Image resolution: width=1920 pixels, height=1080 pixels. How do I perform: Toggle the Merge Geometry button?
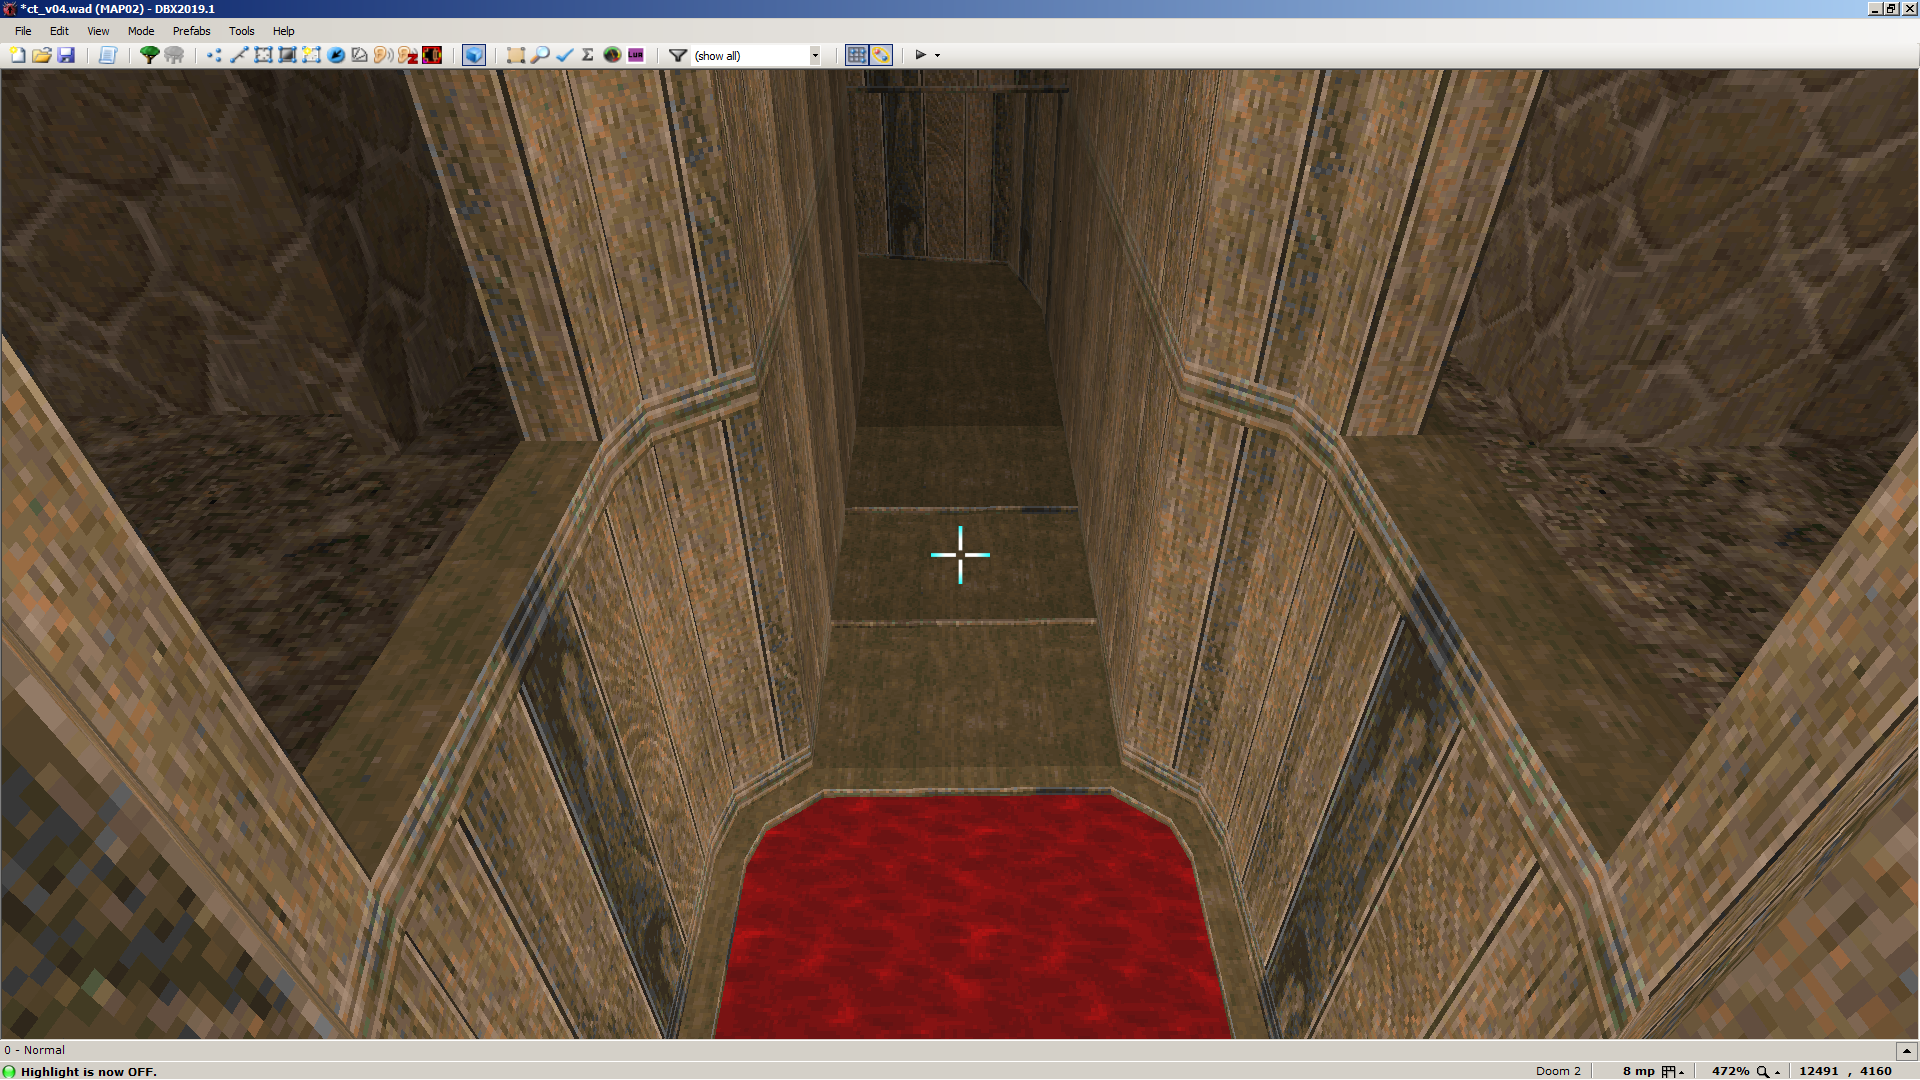(881, 55)
